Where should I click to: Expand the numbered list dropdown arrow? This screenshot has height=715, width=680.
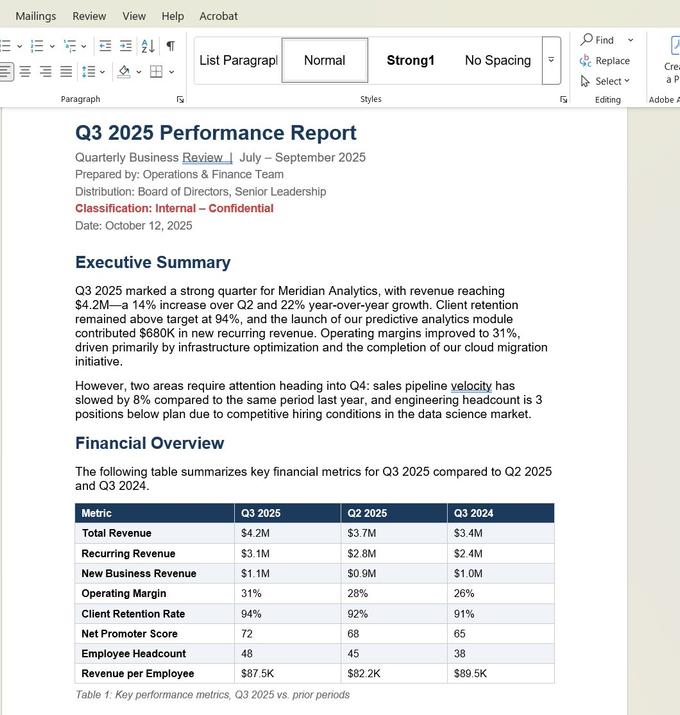click(52, 46)
